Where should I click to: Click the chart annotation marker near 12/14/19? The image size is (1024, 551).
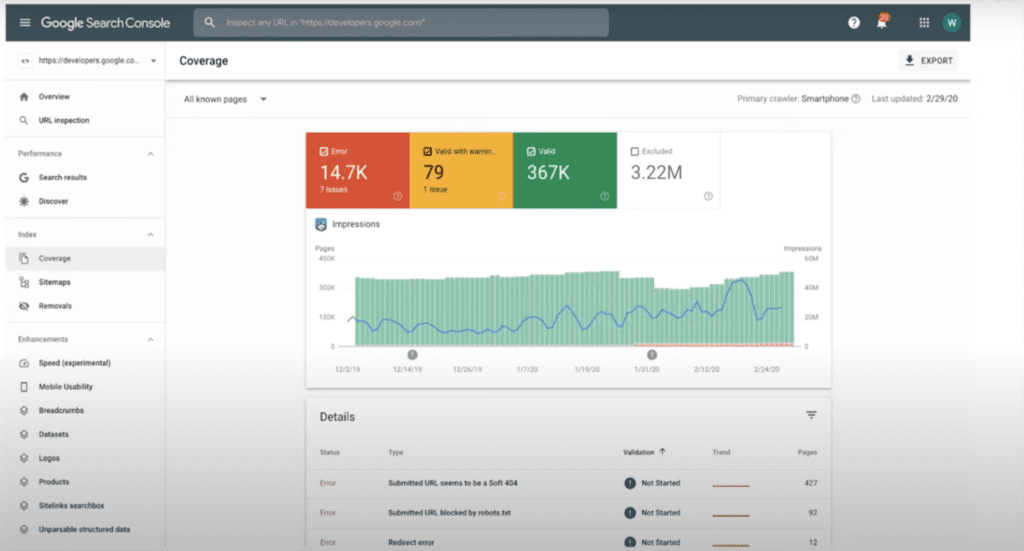point(412,355)
